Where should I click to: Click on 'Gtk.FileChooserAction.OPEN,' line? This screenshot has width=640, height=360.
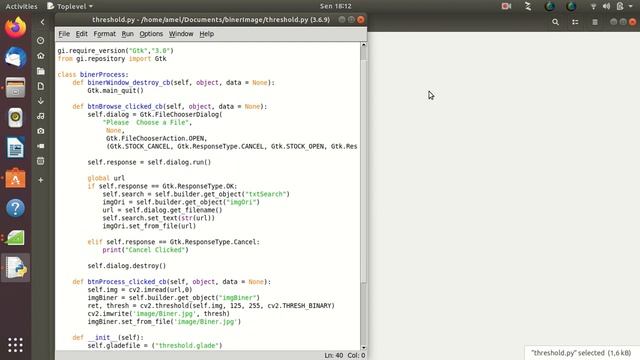pos(156,138)
